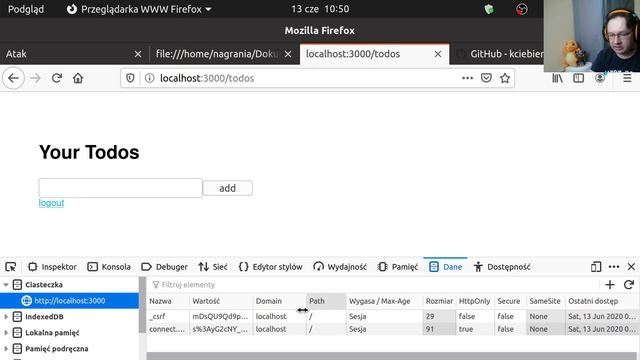This screenshot has height=360, width=640.
Task: Focus the Filtruj elementy filter field
Action: pos(376,284)
